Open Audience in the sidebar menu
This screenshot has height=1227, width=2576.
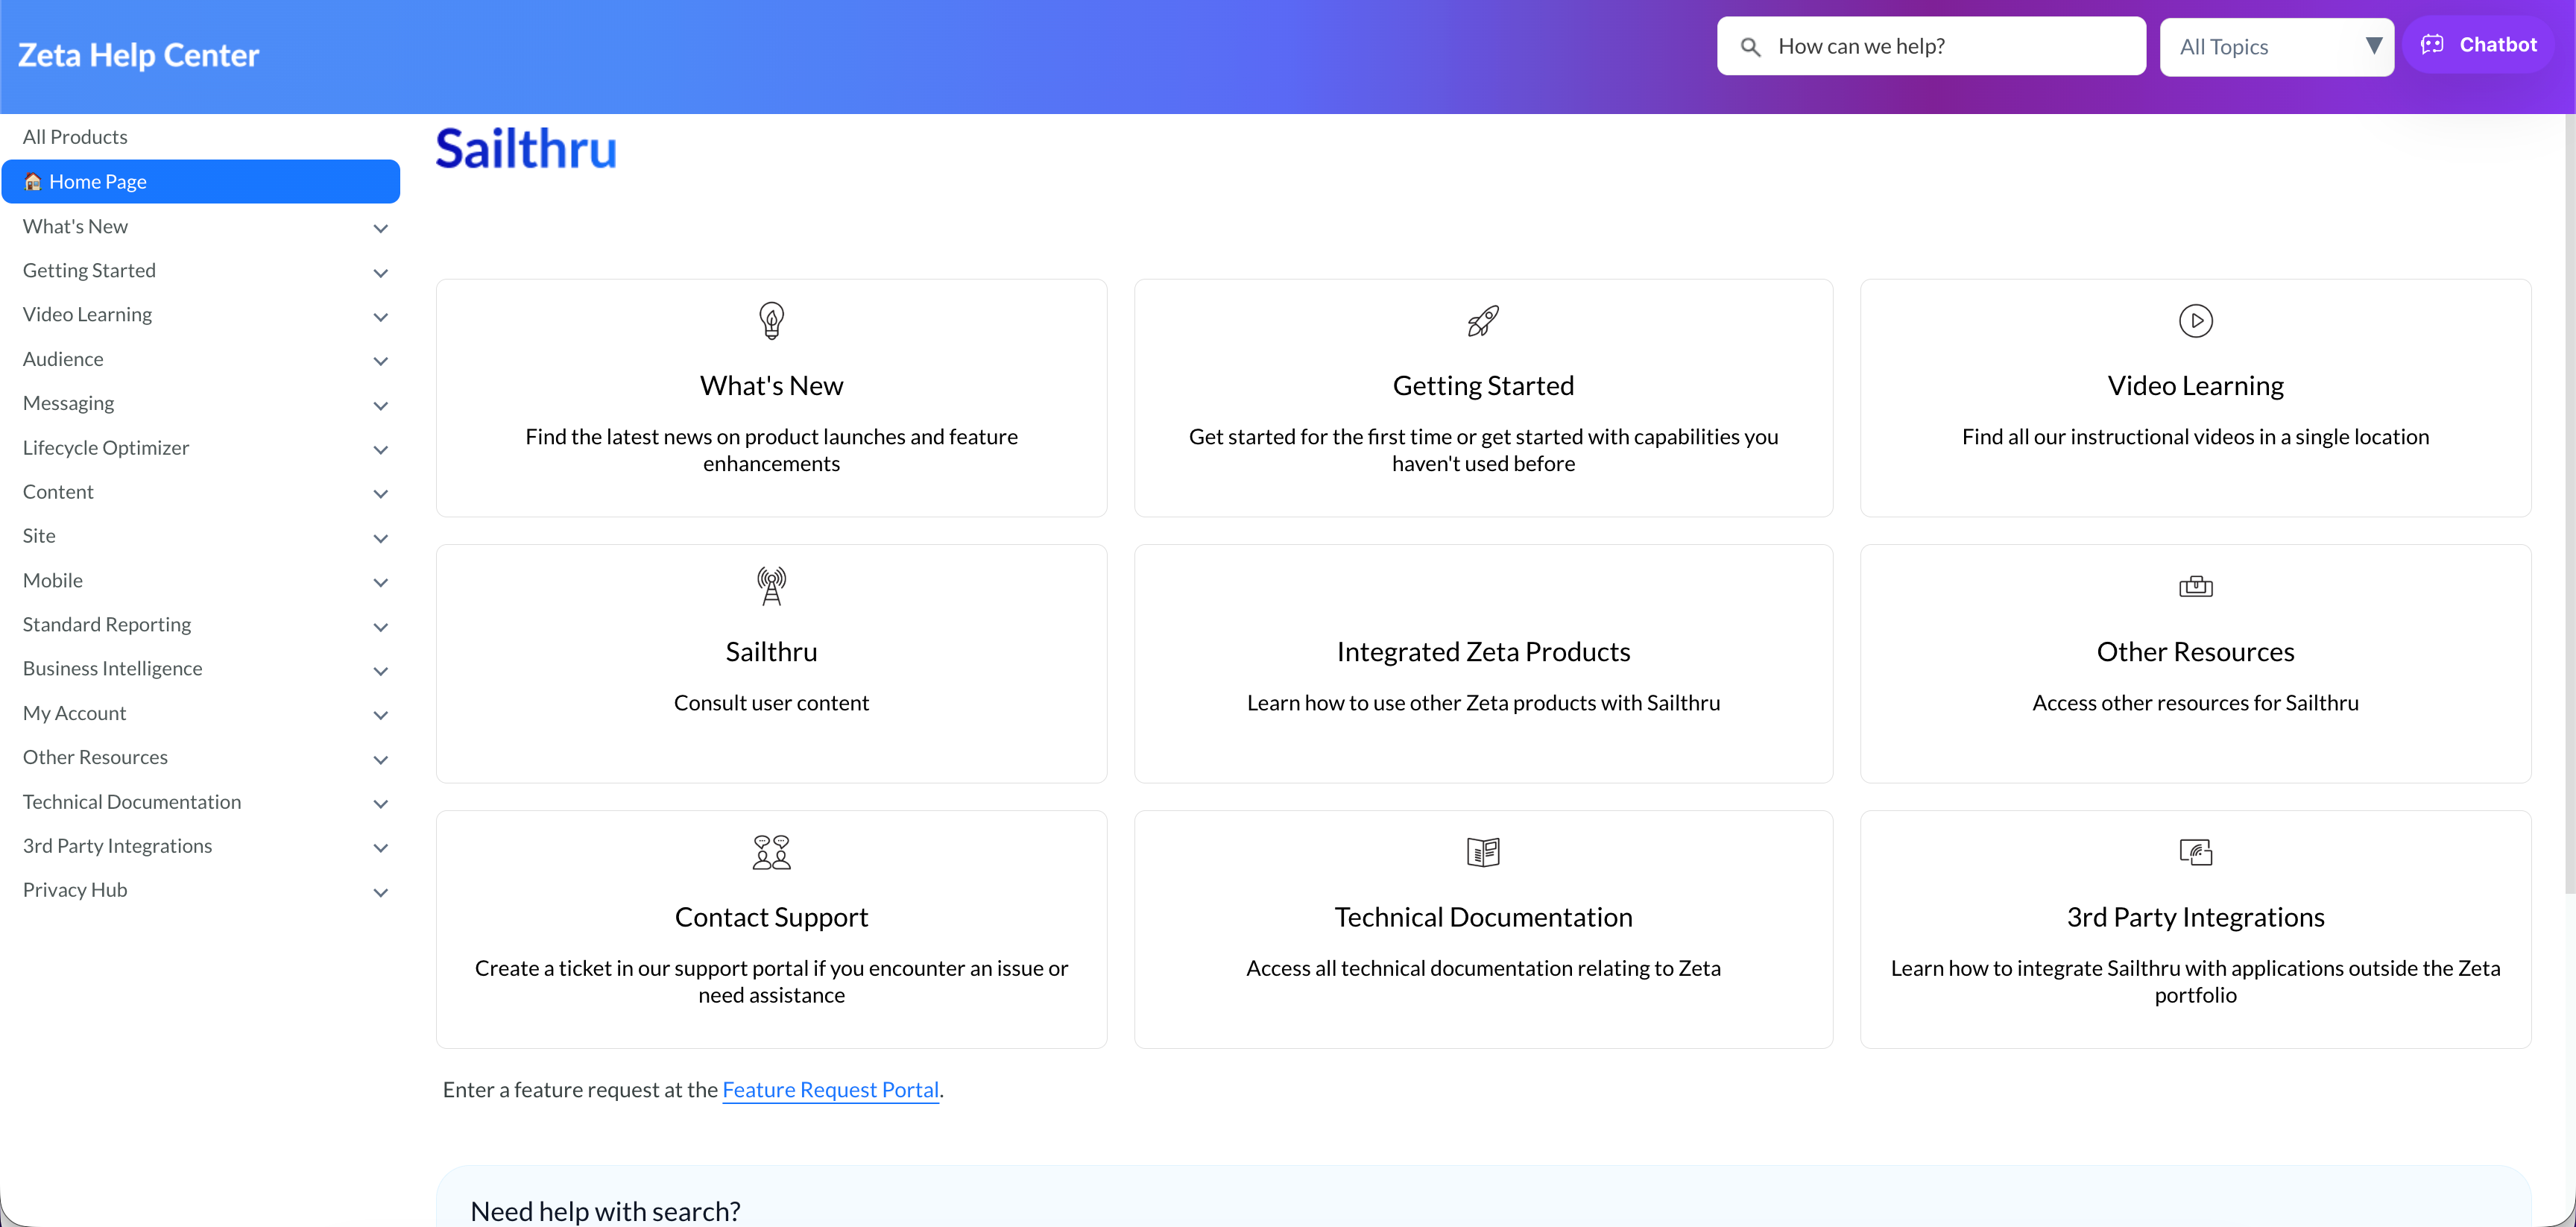point(63,359)
